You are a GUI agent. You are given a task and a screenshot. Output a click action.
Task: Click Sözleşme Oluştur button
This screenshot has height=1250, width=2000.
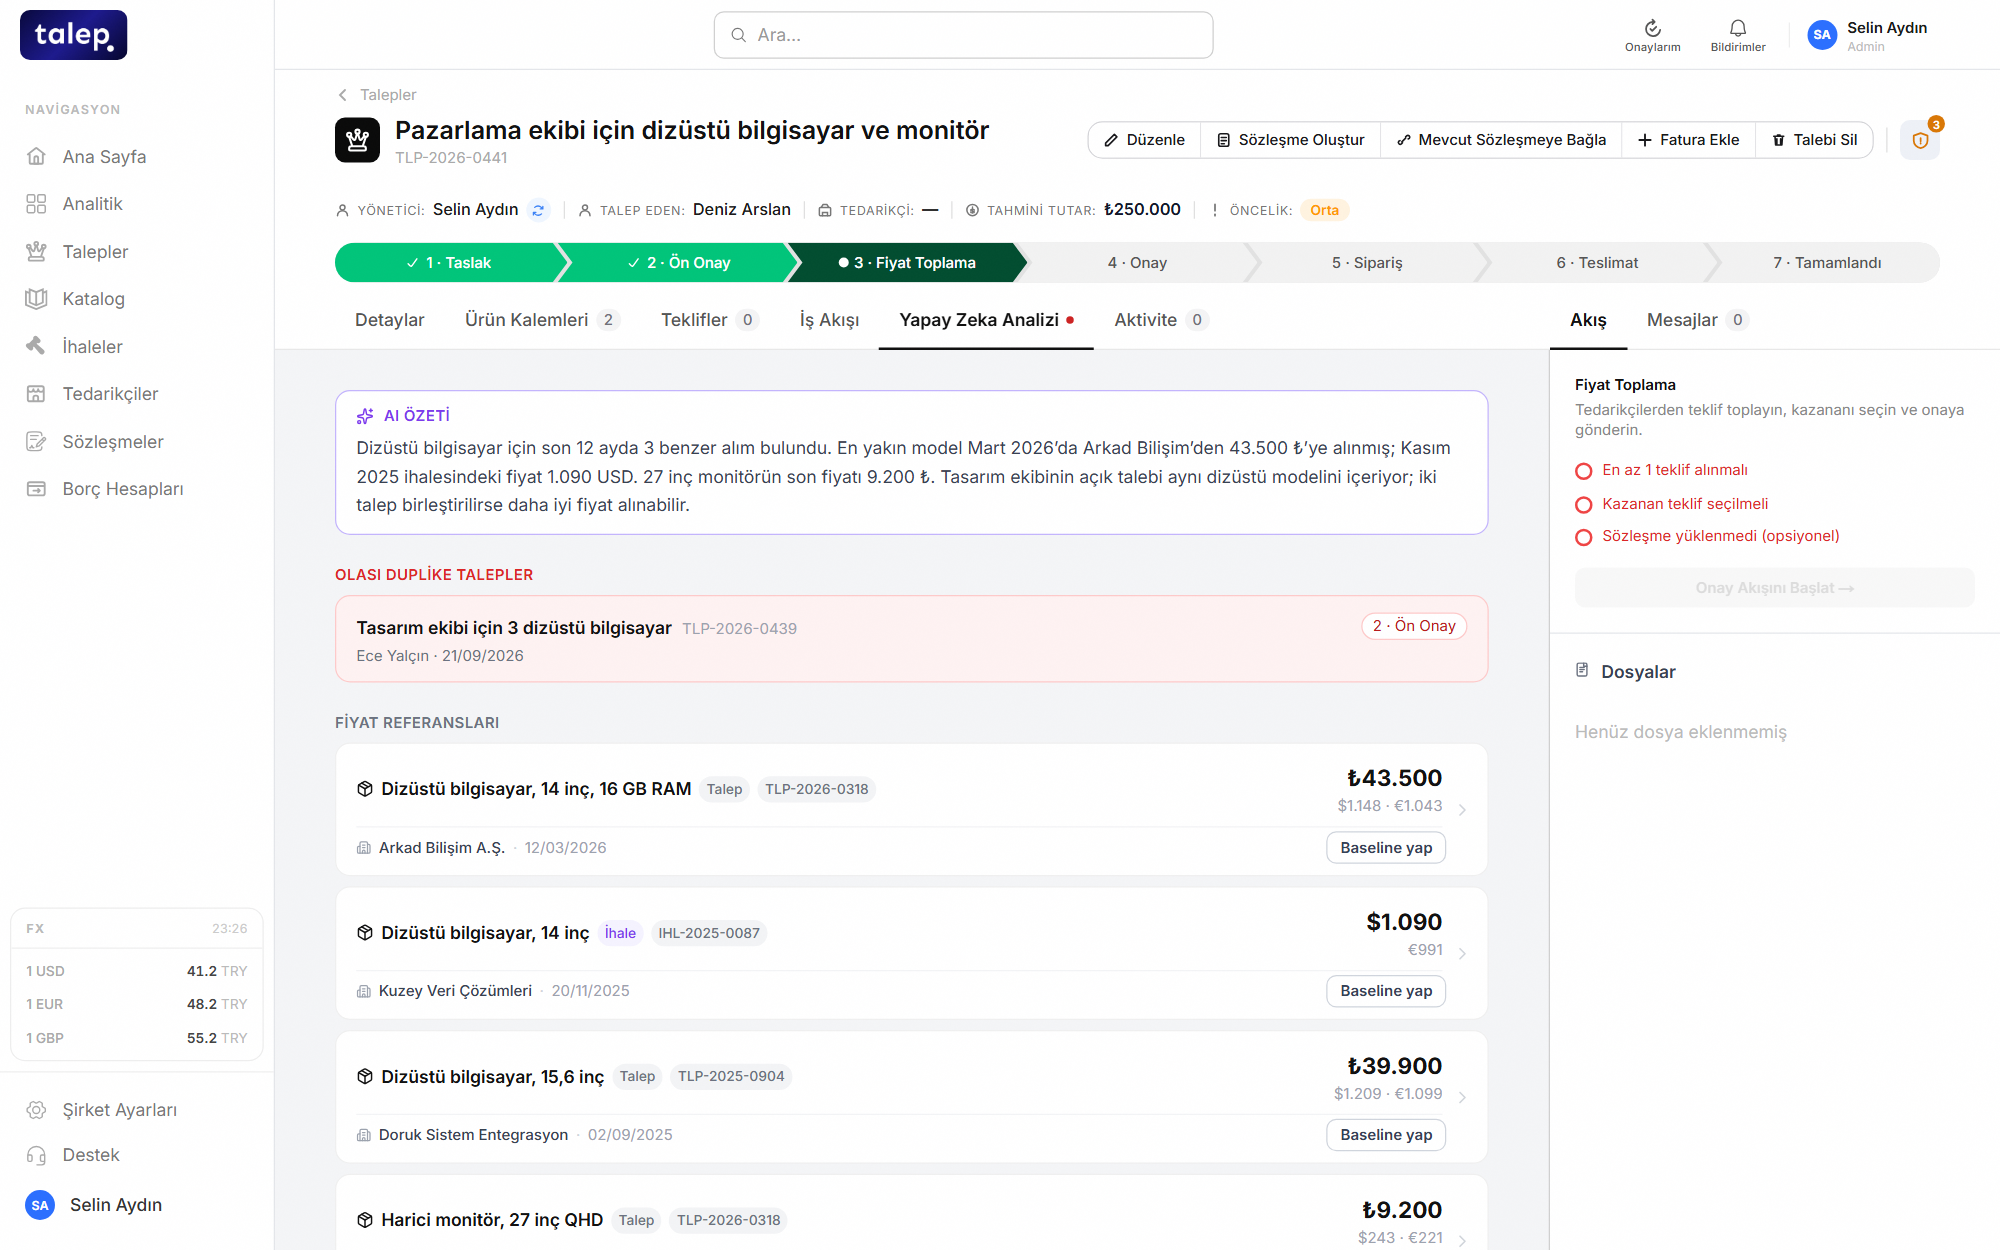[1290, 140]
